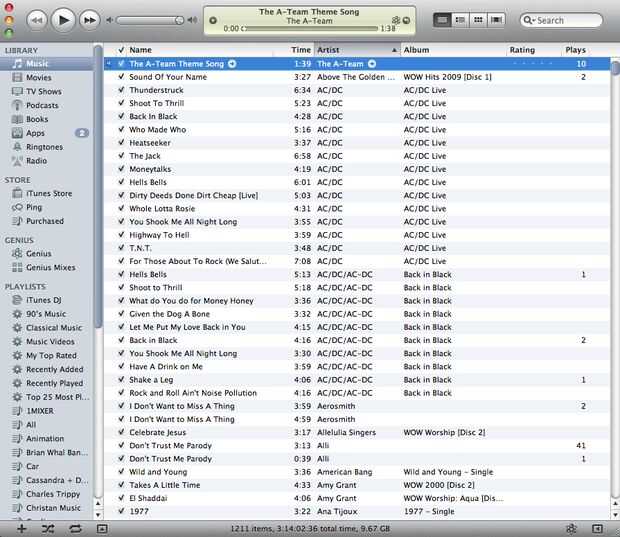Image resolution: width=620 pixels, height=537 pixels.
Task: Sort by Artist column header
Action: [357, 50]
